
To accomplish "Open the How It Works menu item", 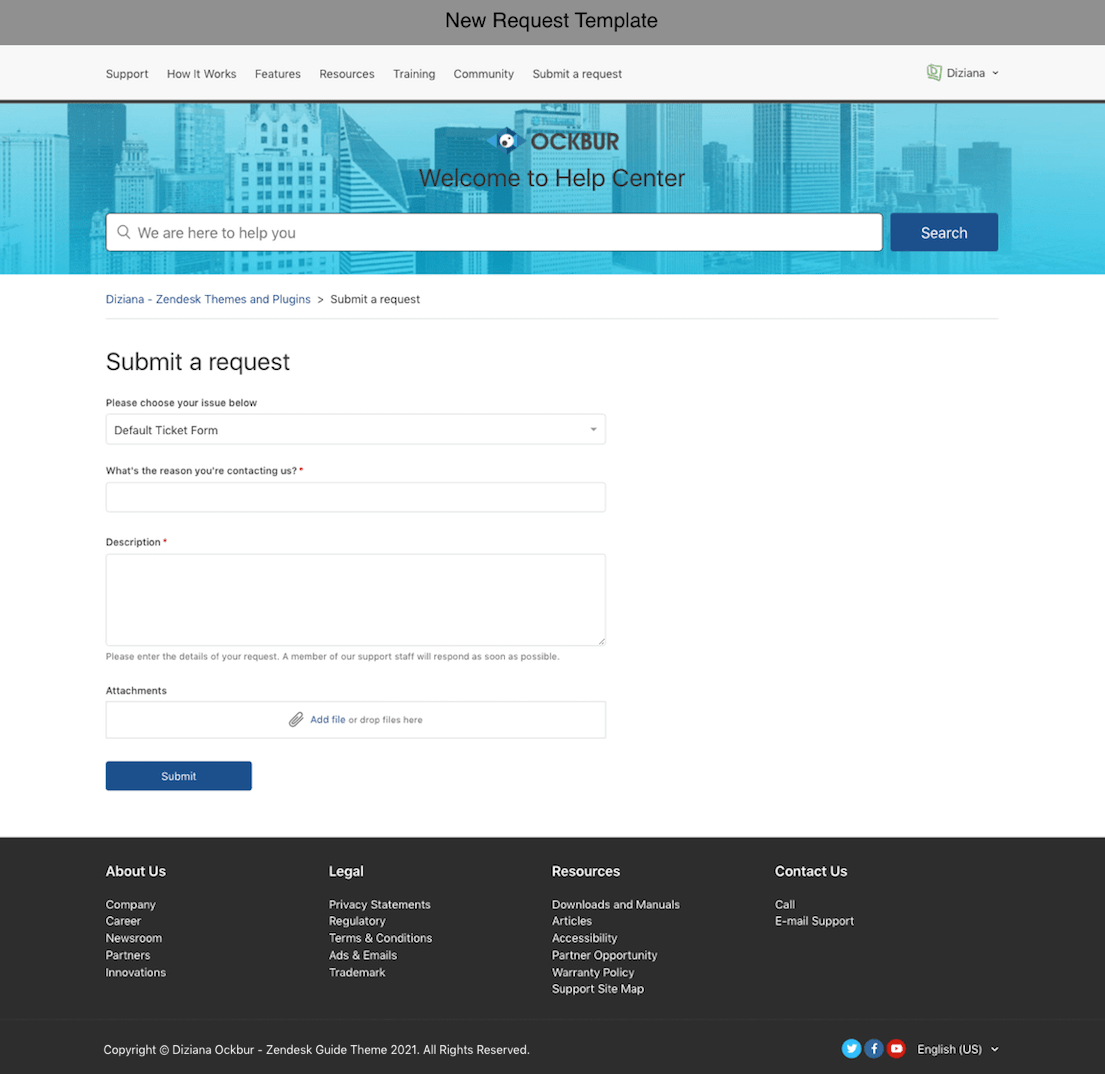I will click(201, 74).
